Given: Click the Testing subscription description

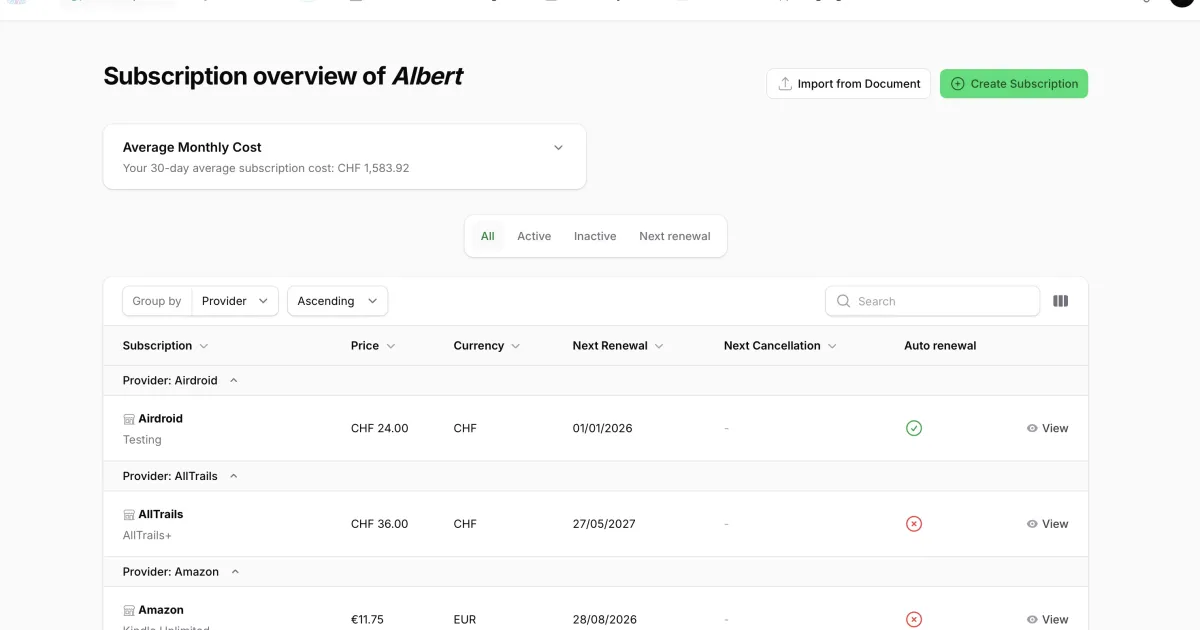Looking at the screenshot, I should point(142,440).
